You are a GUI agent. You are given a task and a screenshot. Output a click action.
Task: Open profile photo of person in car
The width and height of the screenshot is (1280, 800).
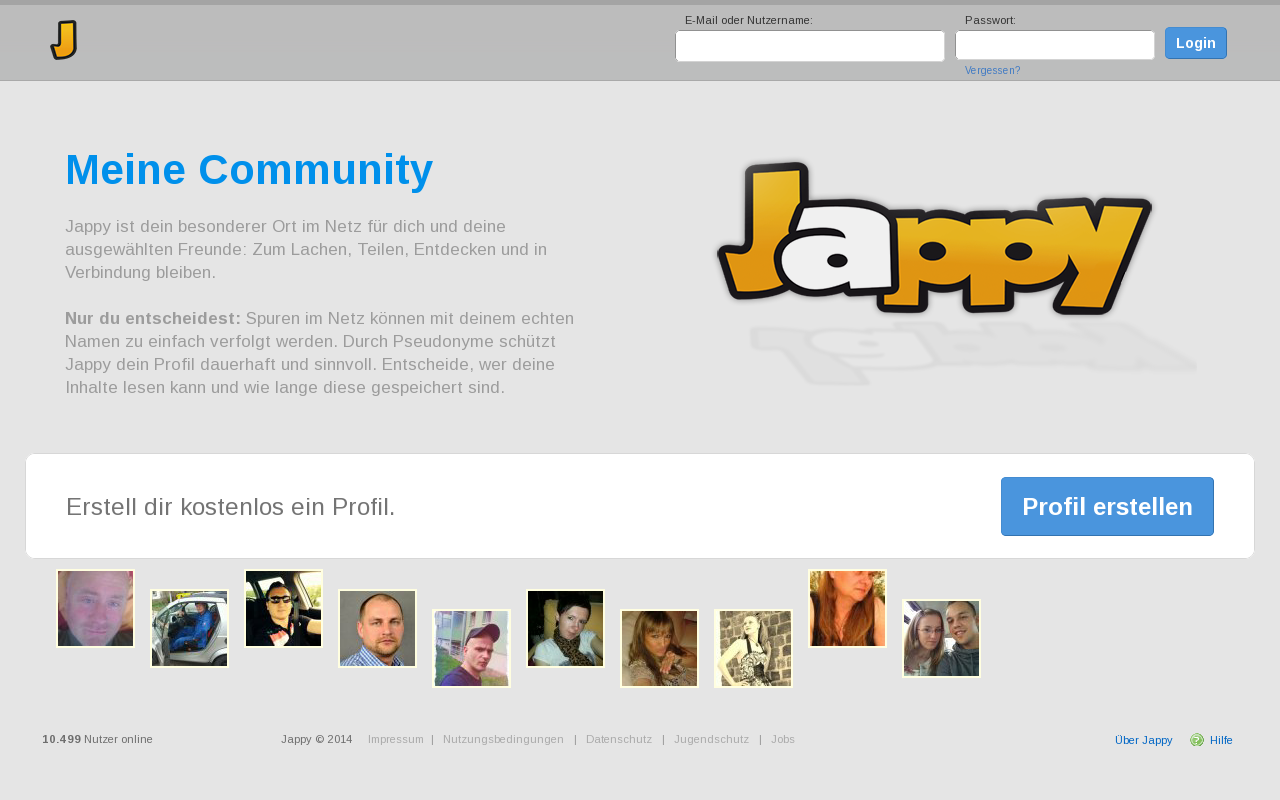click(x=189, y=628)
